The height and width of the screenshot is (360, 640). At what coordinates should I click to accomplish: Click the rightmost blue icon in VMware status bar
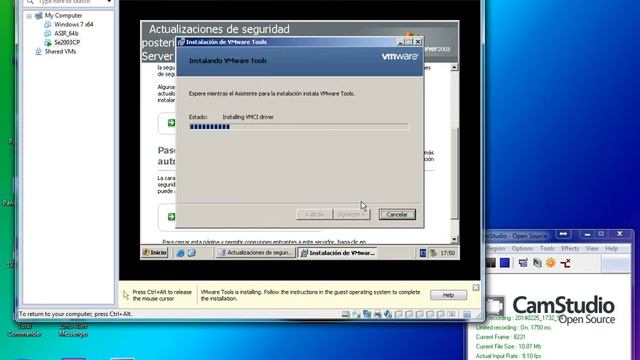467,314
